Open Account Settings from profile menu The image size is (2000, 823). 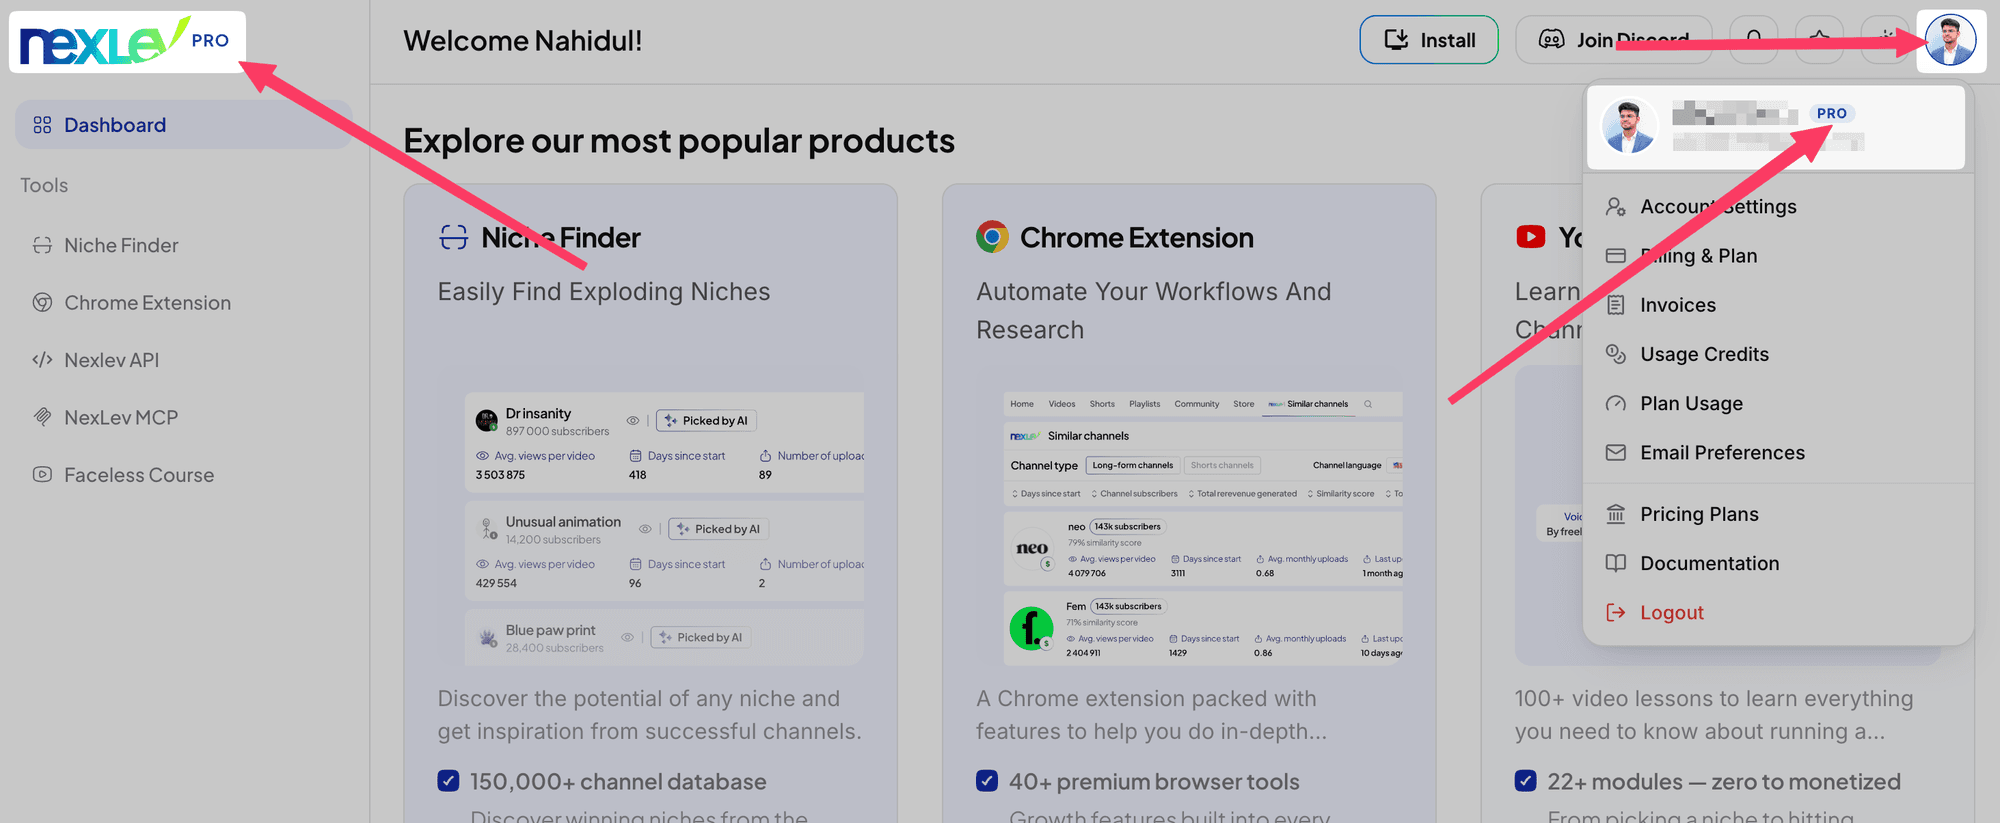1778,206
